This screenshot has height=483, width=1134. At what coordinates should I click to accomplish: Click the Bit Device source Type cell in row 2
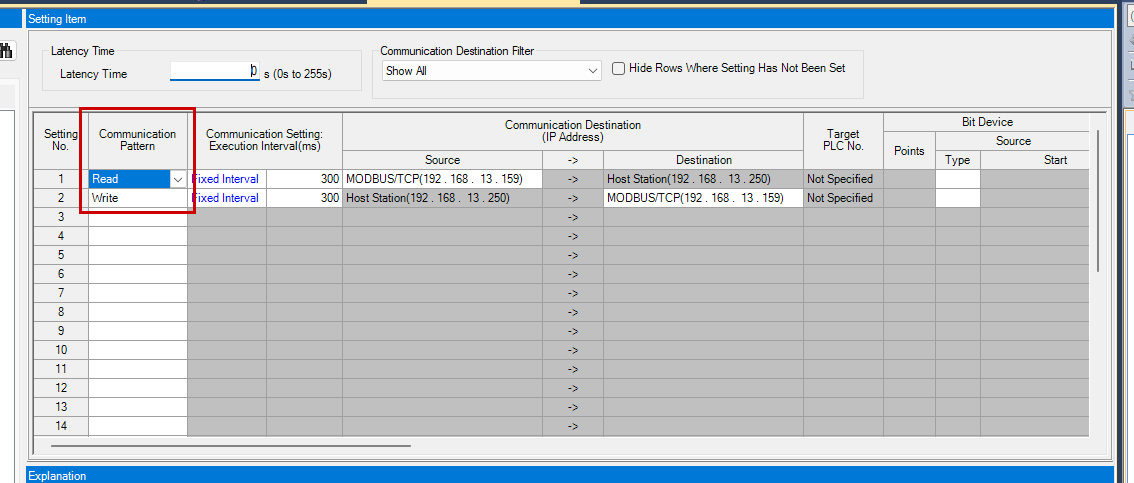coord(958,197)
